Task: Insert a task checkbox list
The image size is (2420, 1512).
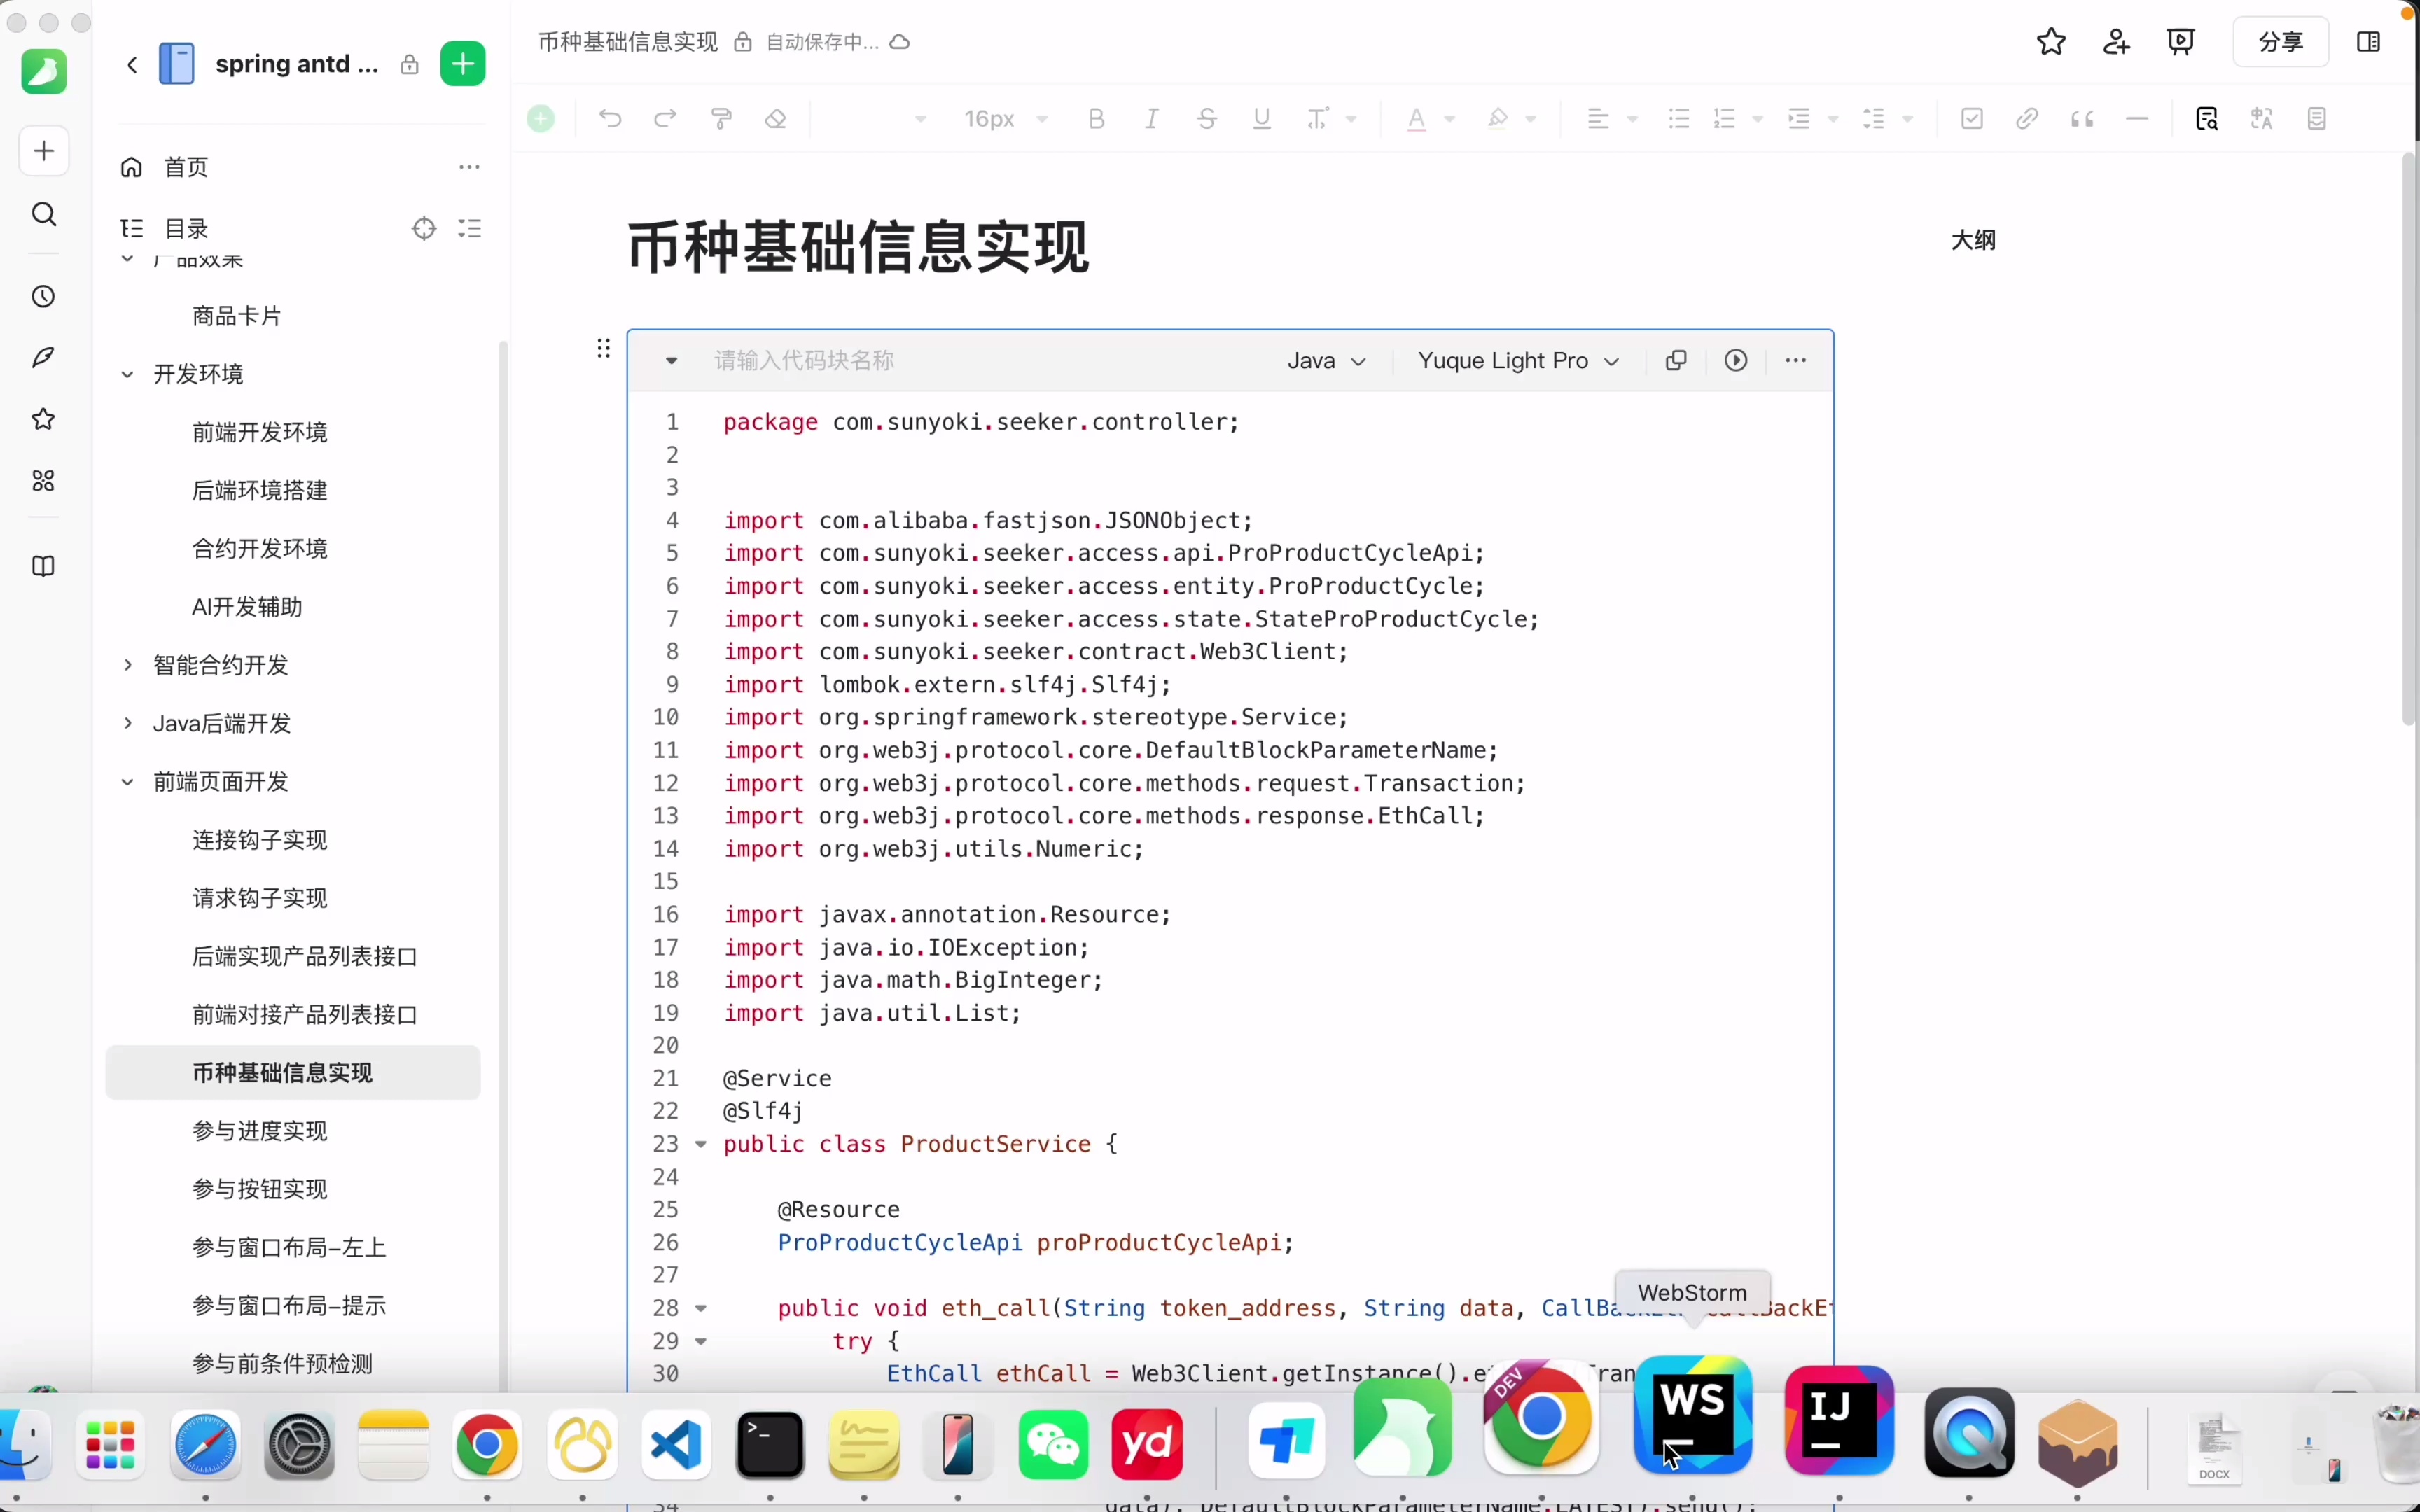Action: pyautogui.click(x=1971, y=118)
